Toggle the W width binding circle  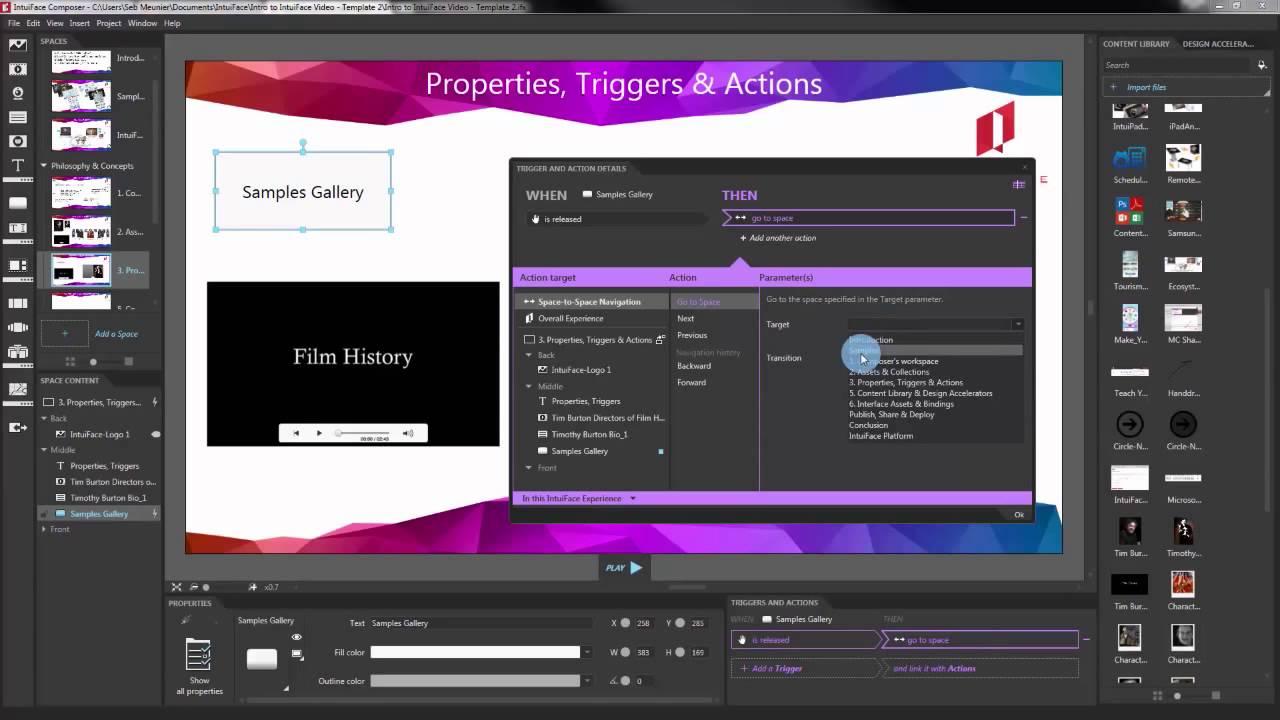click(625, 652)
